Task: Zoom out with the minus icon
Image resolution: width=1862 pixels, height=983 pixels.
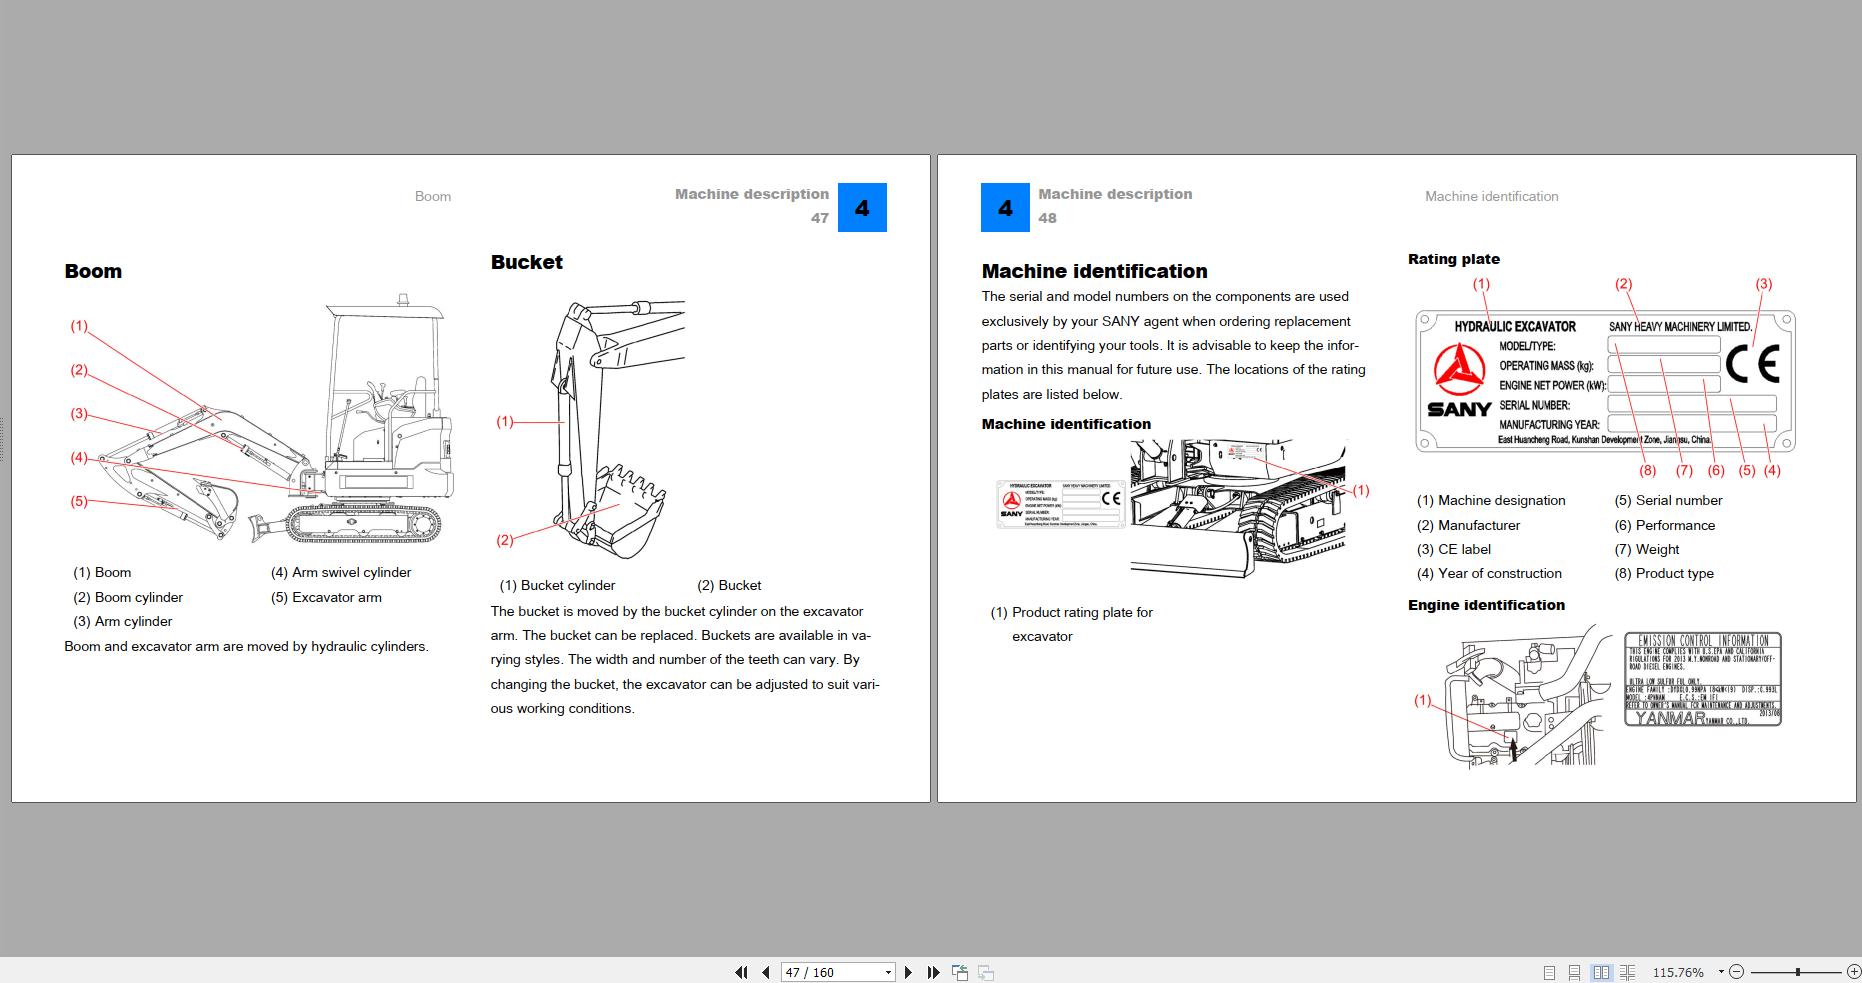Action: coord(1736,972)
